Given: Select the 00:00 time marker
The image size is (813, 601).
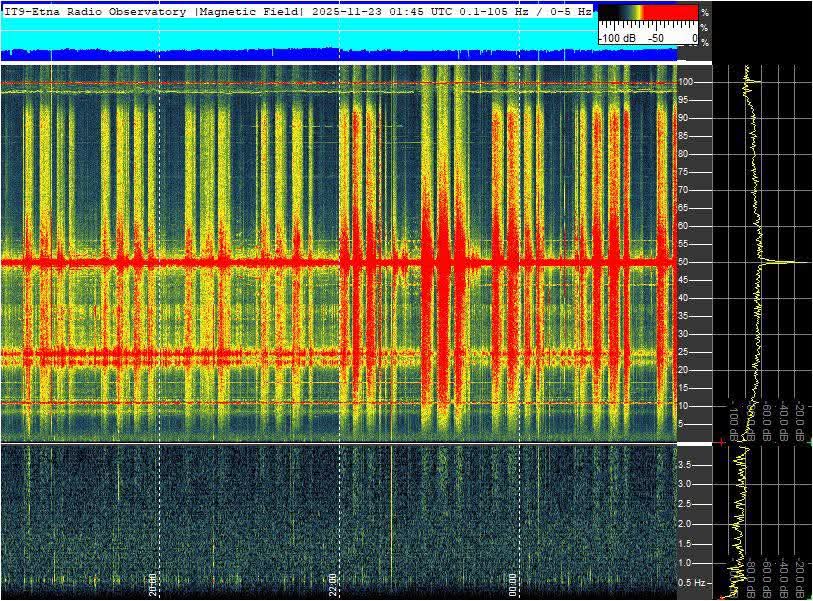Looking at the screenshot, I should tap(512, 583).
